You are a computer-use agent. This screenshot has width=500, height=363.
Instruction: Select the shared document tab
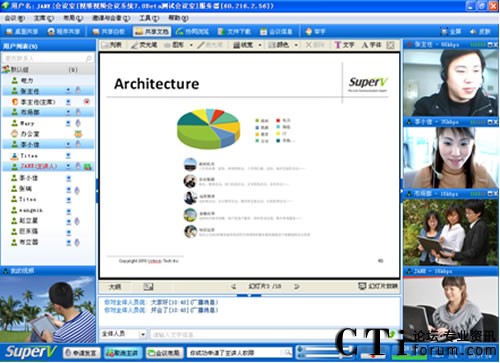click(152, 32)
